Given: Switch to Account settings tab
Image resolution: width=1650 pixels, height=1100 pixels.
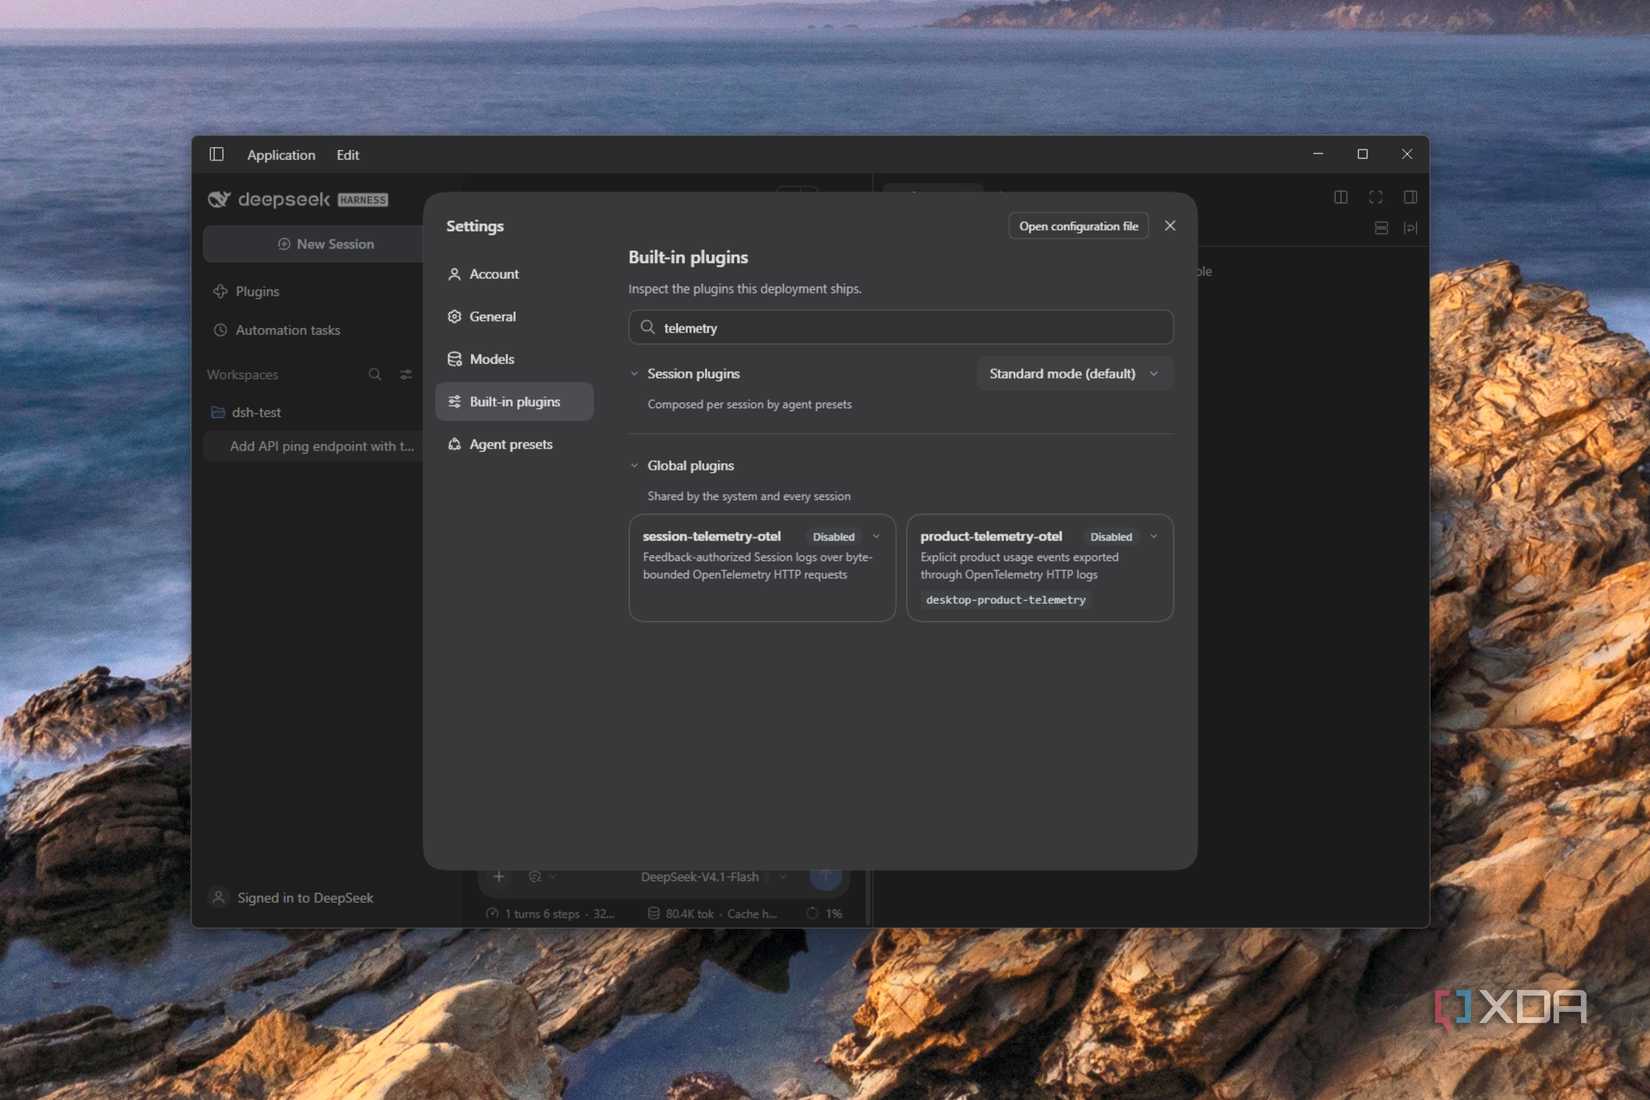Looking at the screenshot, I should click(514, 274).
